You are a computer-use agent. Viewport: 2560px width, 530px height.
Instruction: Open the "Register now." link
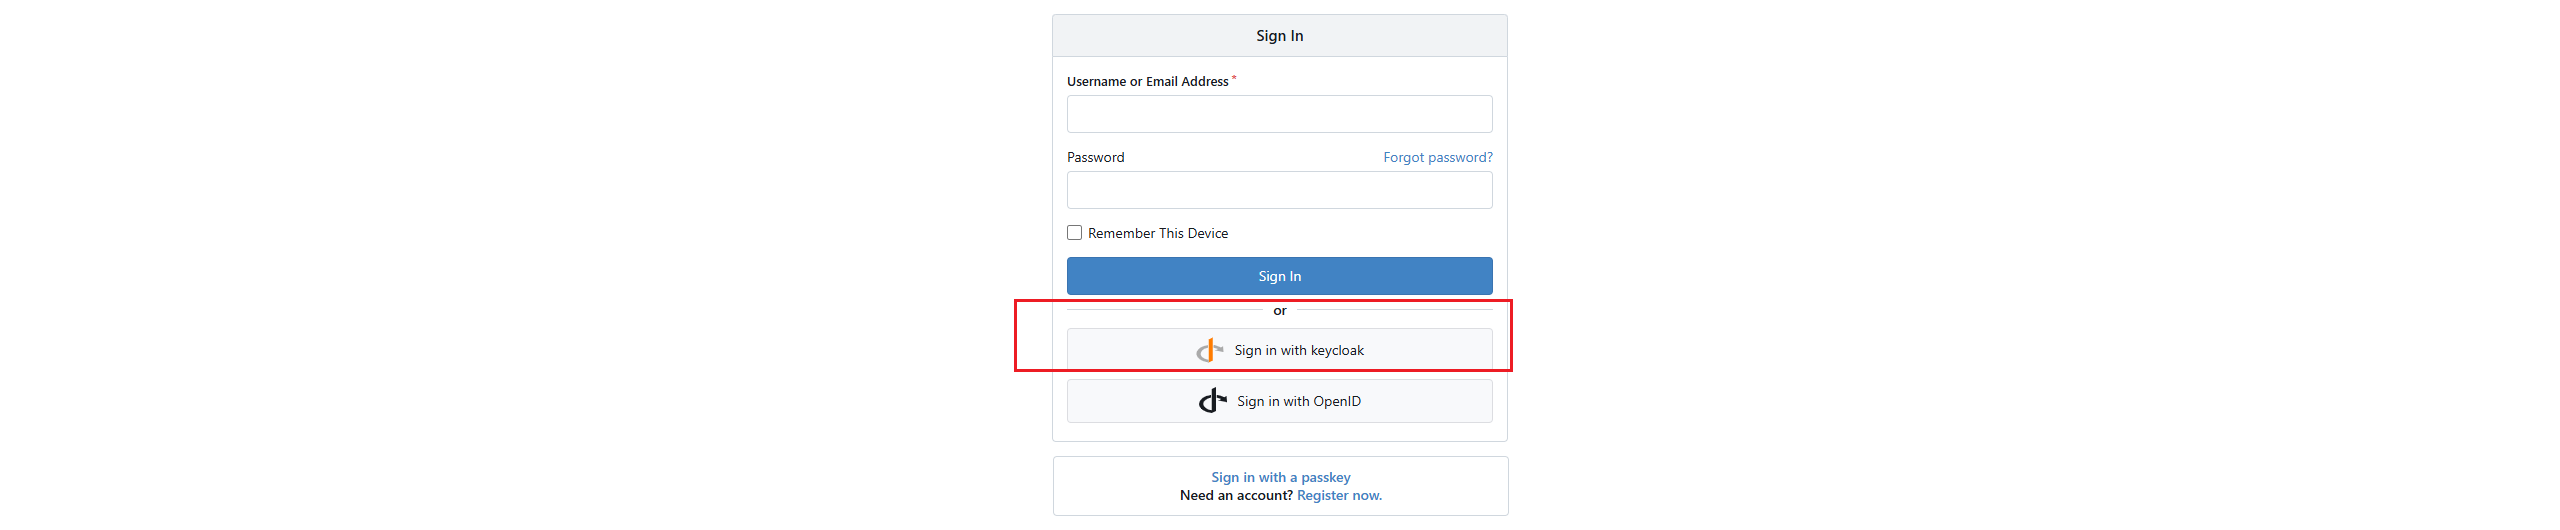pyautogui.click(x=1339, y=495)
